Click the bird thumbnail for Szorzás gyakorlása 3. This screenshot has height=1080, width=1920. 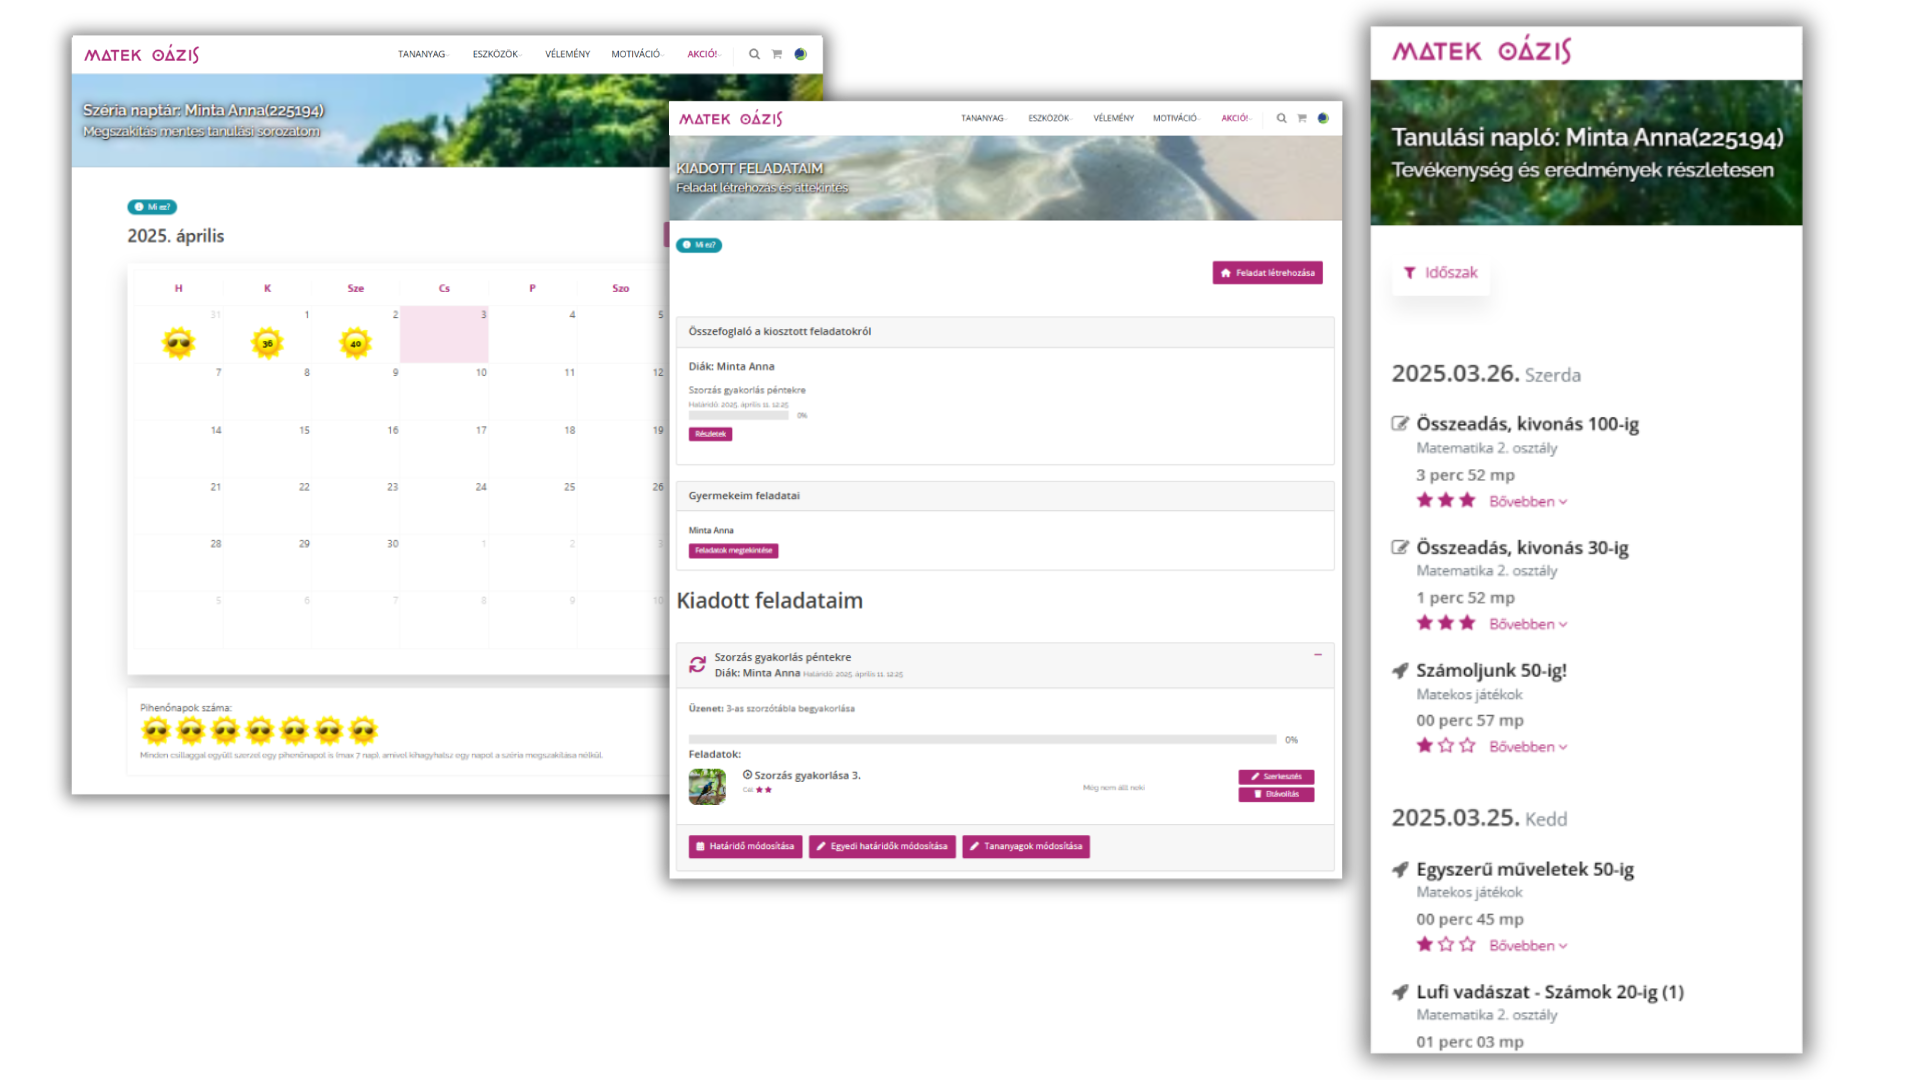coord(707,786)
